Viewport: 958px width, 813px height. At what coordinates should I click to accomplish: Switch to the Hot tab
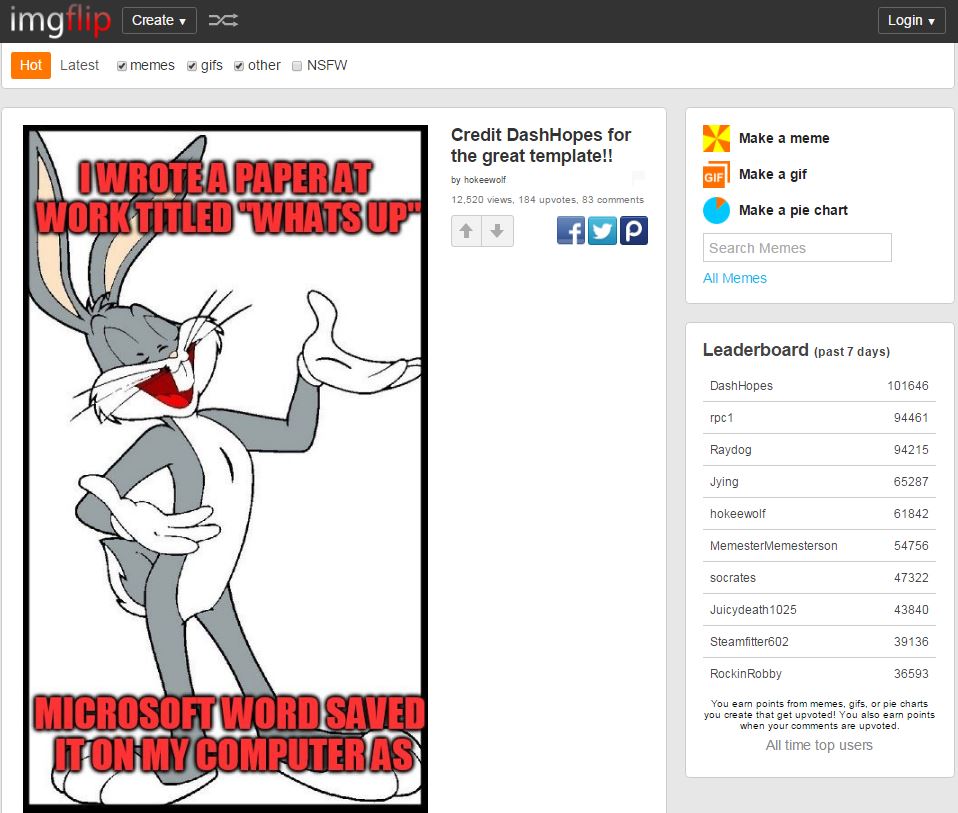tap(31, 65)
